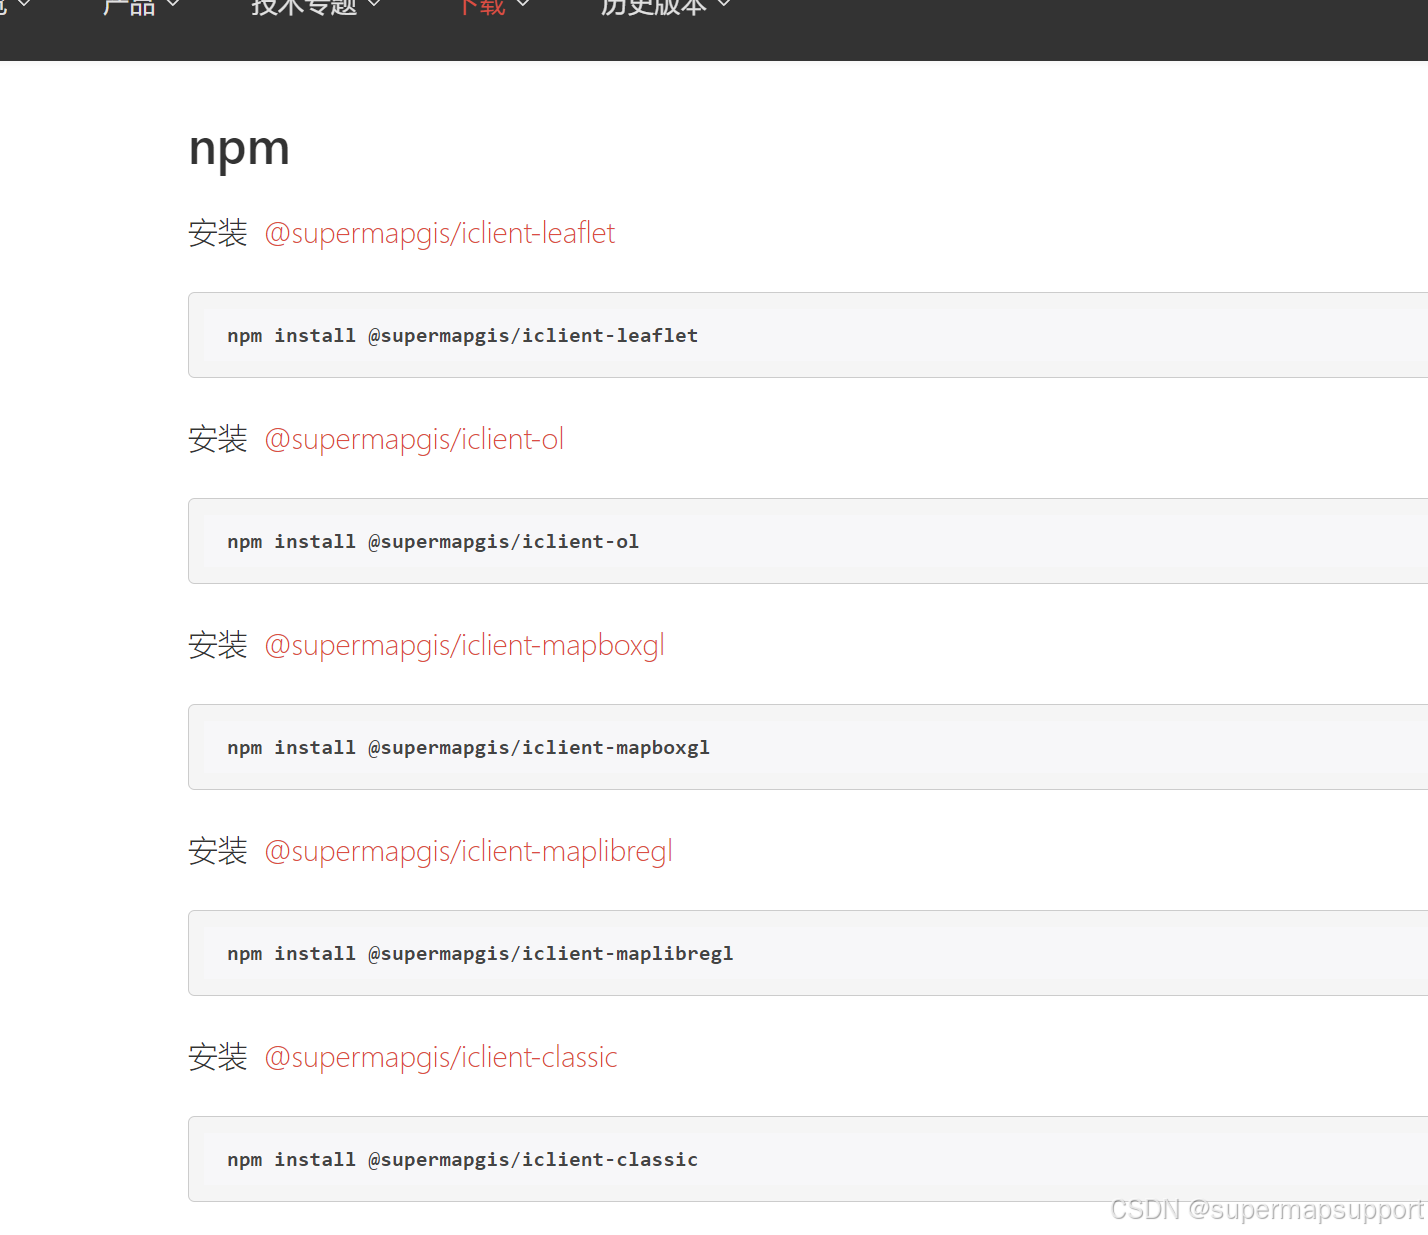Screen dimensions: 1428x1235
Task: Visit the @supermapgis/iclient-mapboxgl link
Action: [464, 645]
